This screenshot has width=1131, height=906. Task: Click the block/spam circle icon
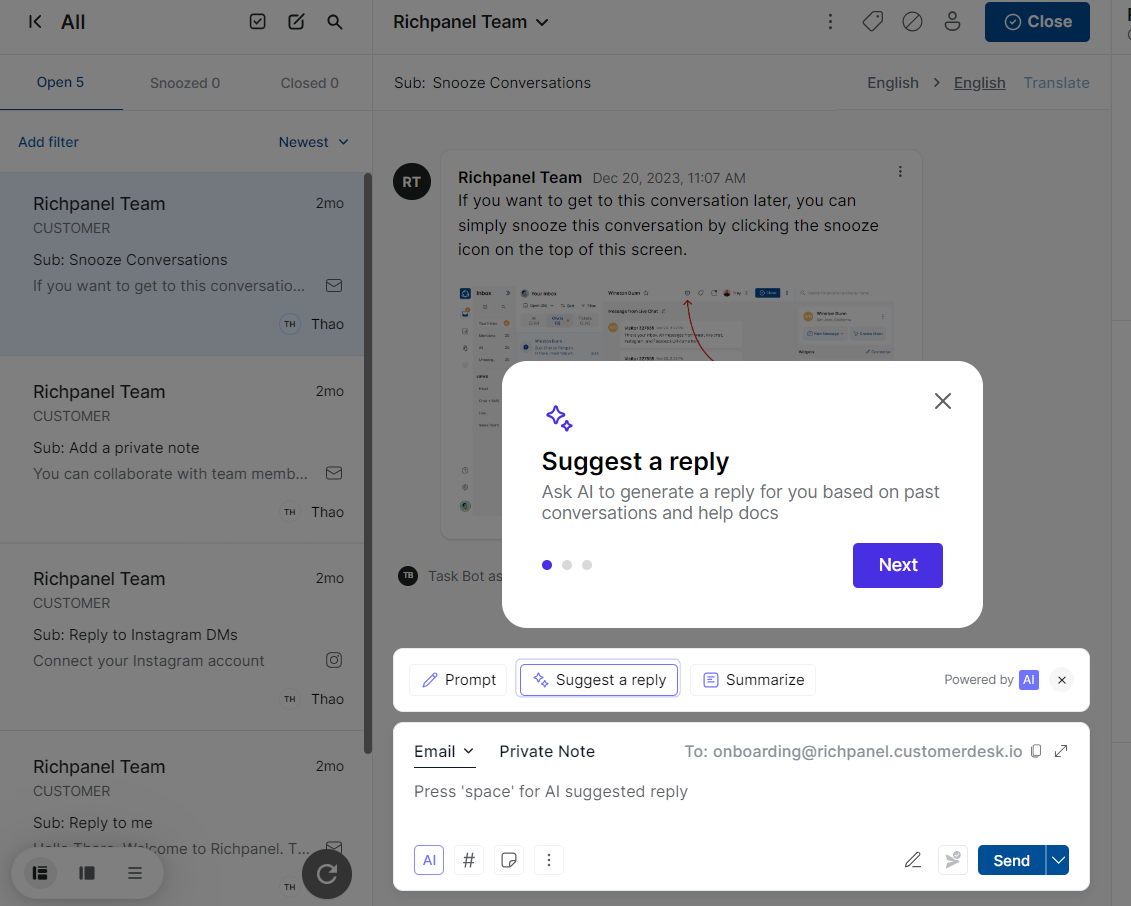pos(912,22)
